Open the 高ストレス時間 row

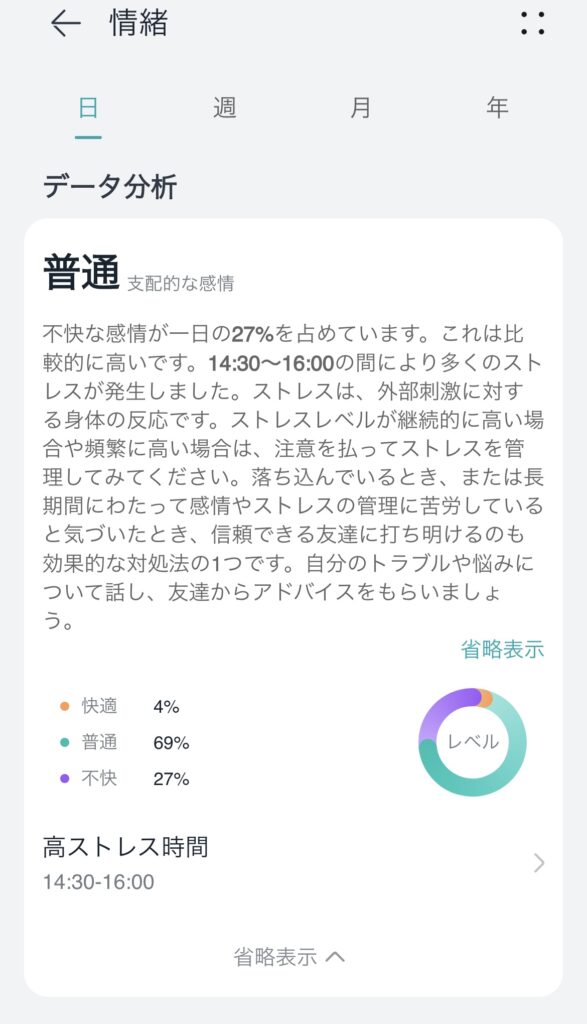pyautogui.click(x=293, y=863)
